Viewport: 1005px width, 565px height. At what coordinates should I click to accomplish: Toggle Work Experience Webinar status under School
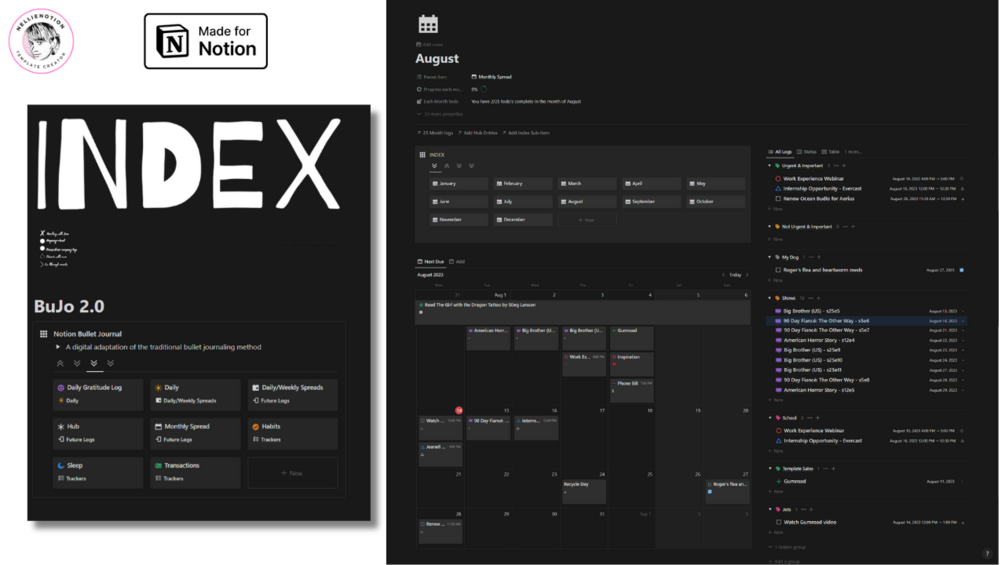coord(779,430)
